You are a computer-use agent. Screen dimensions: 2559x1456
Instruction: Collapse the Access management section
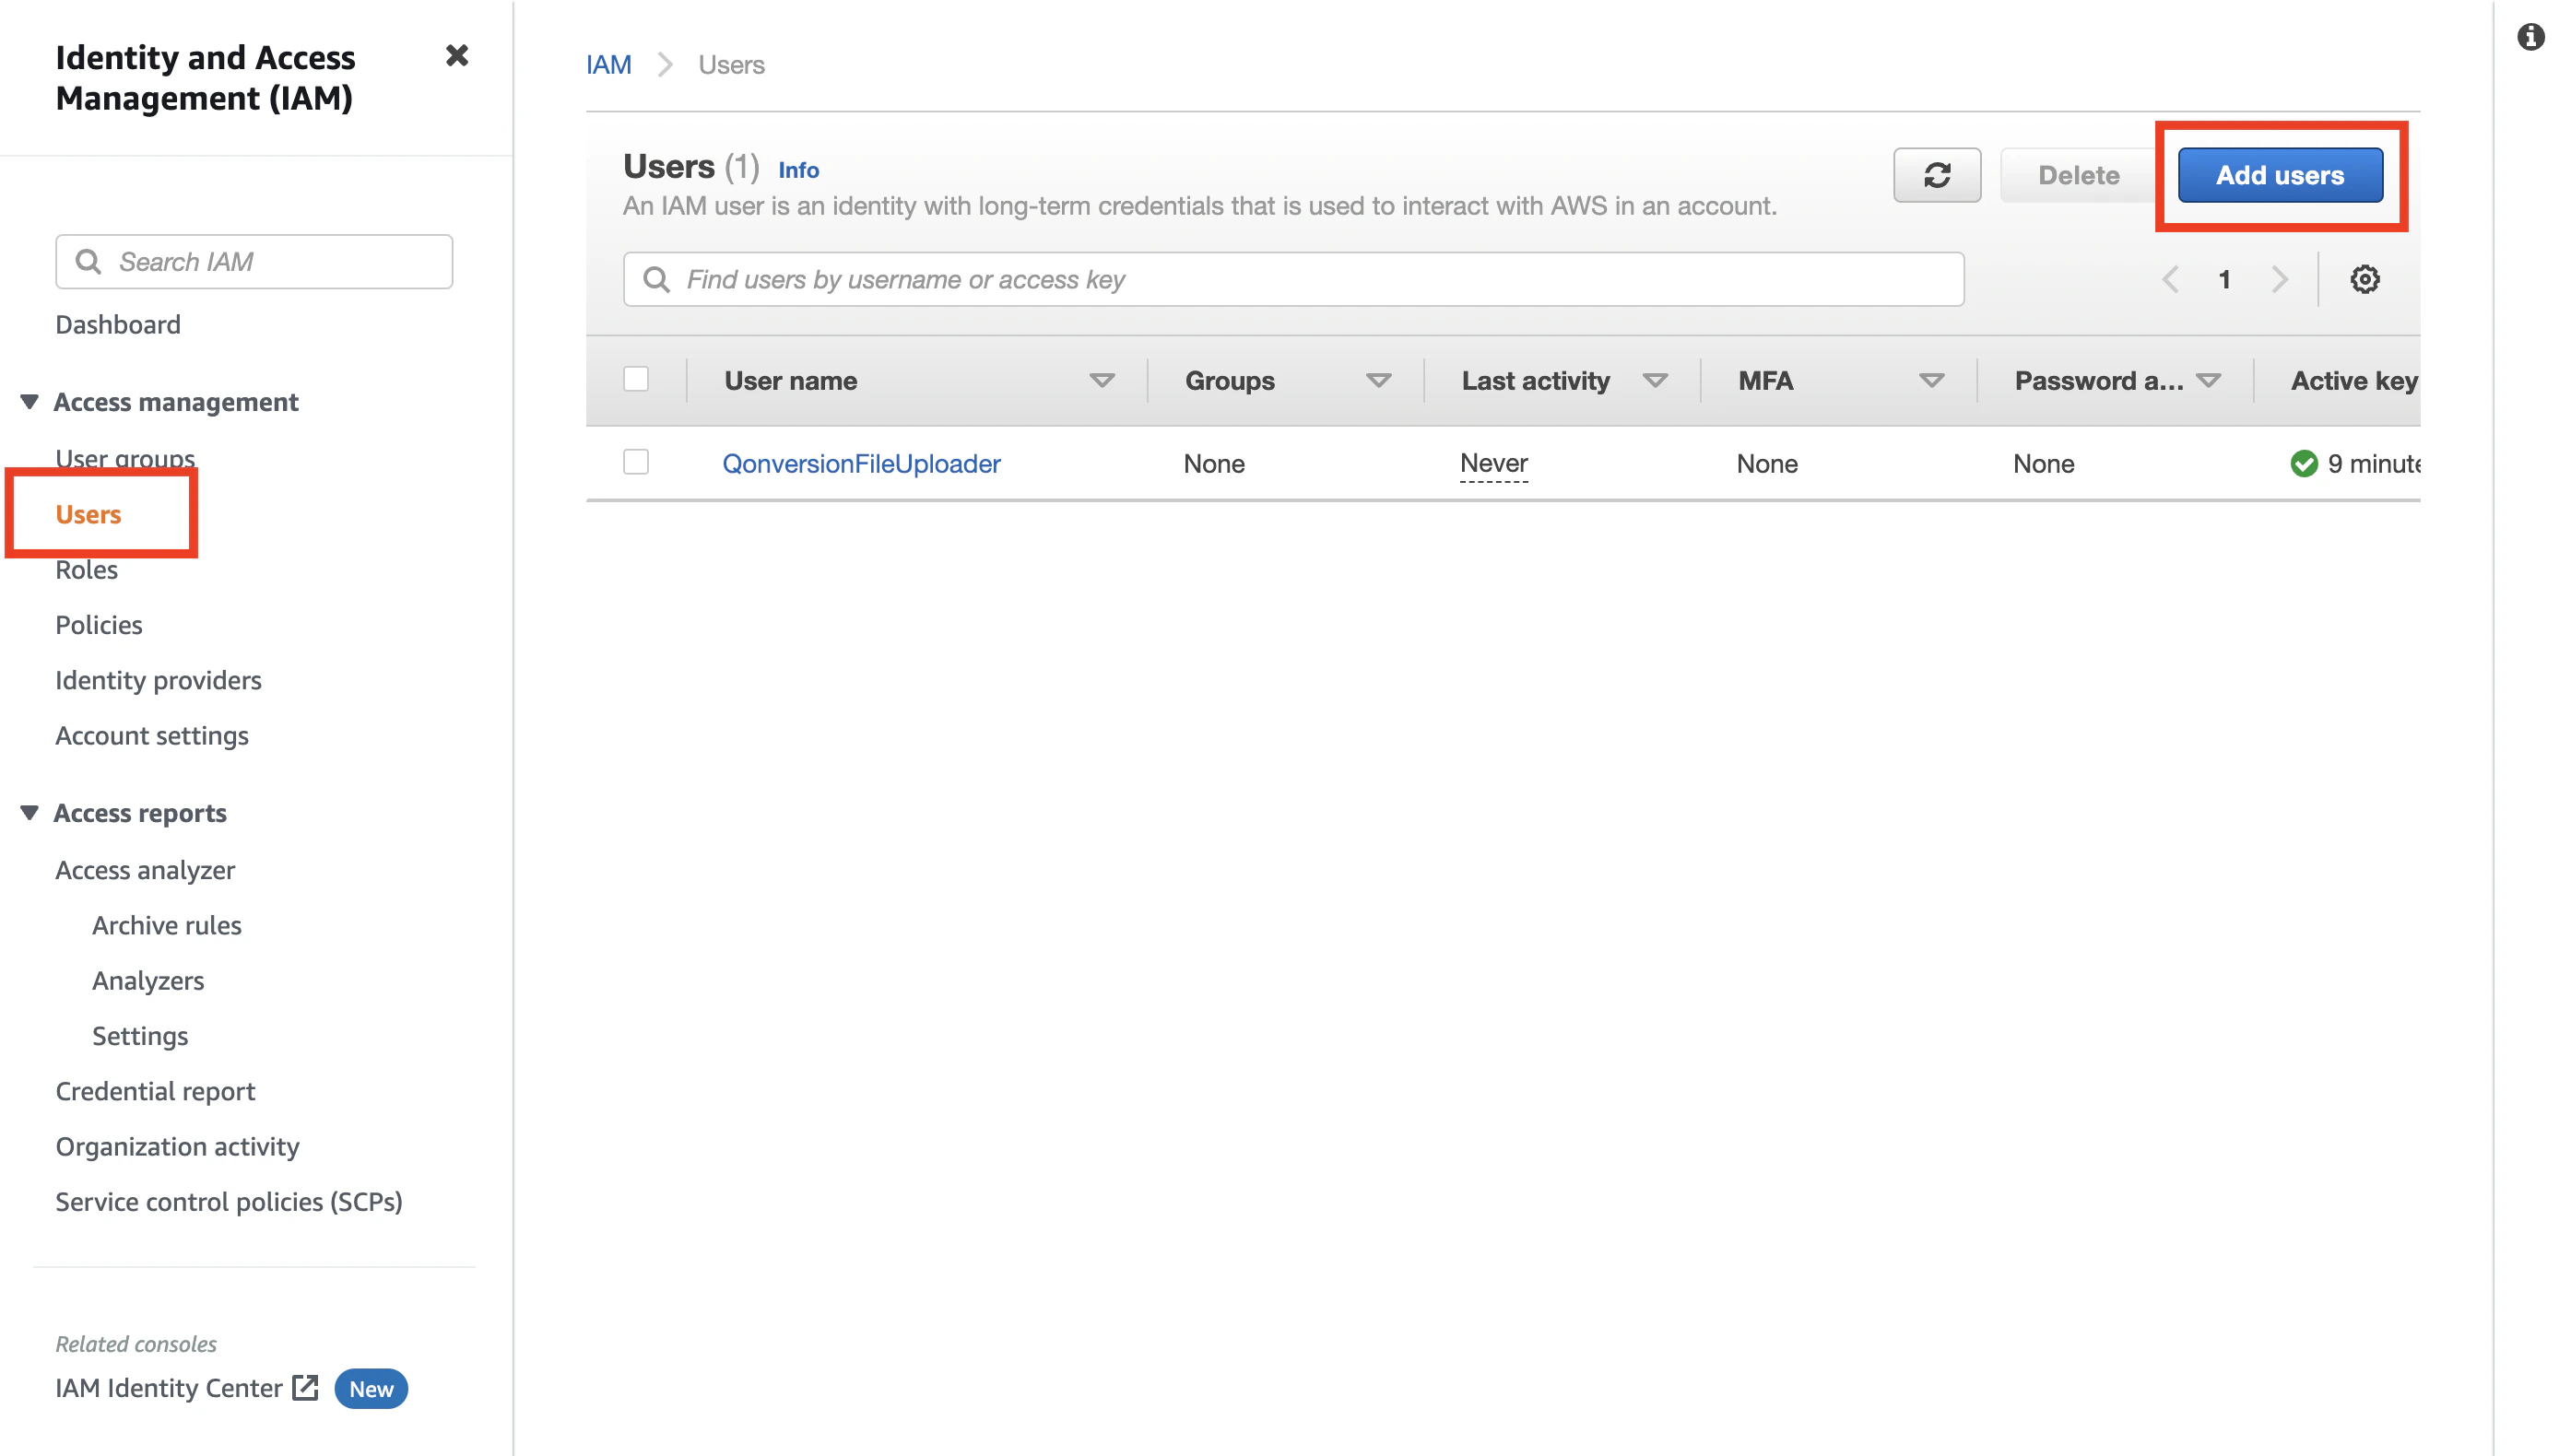[x=29, y=402]
